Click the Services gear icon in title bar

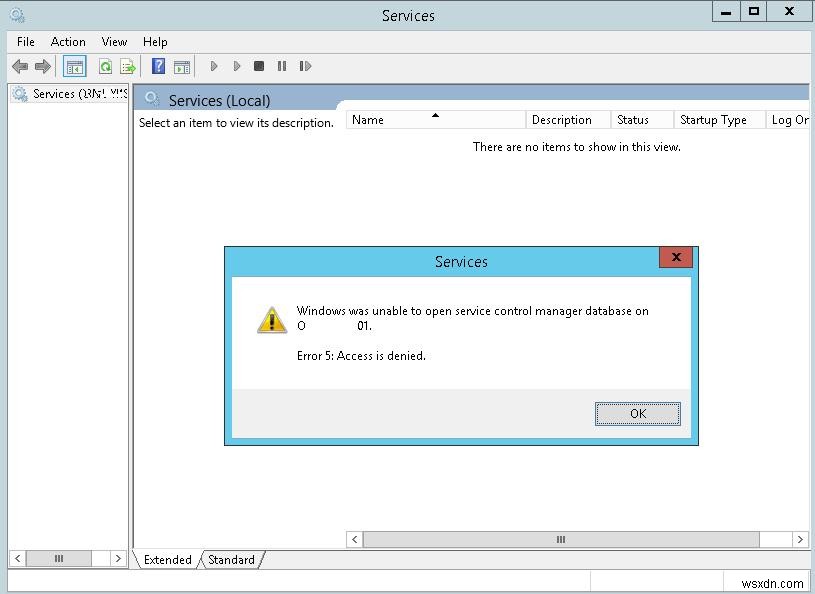18,16
